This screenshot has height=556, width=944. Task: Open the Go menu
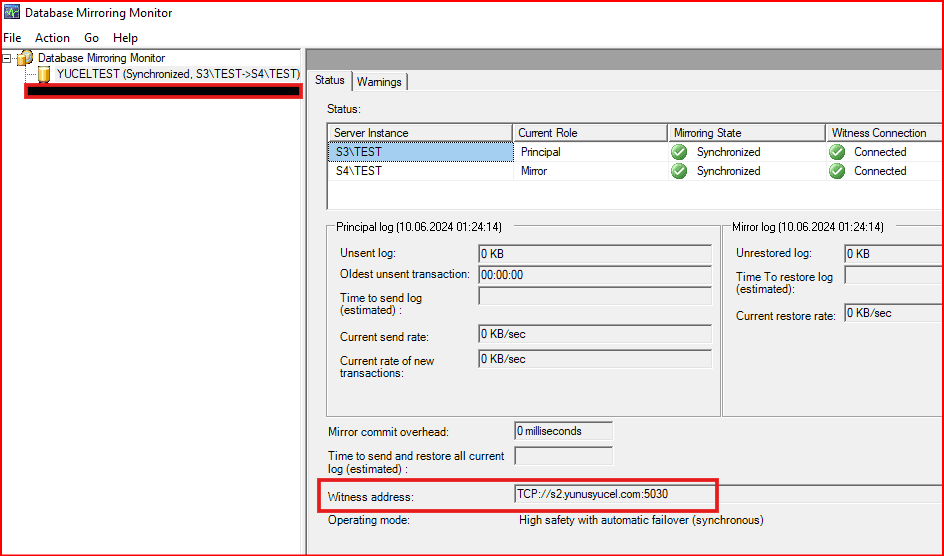coord(91,38)
